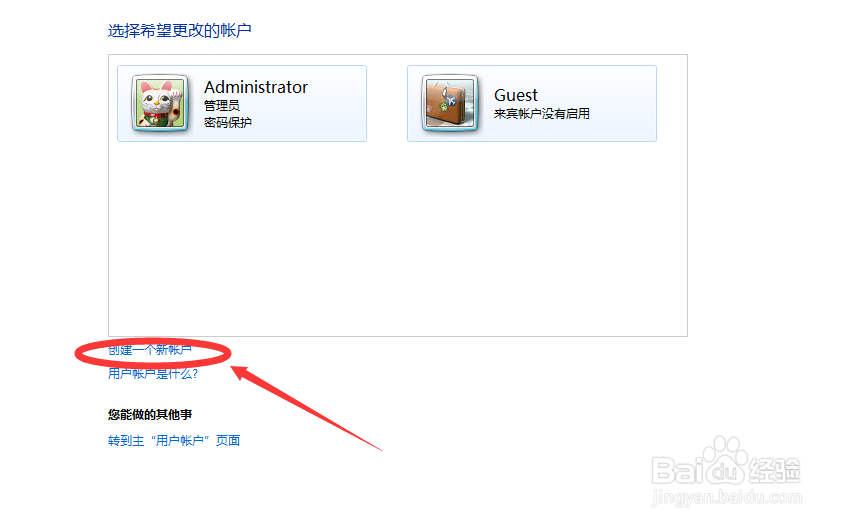
Task: Go to 转到主"用户帐户"页面 link
Action: click(x=174, y=441)
